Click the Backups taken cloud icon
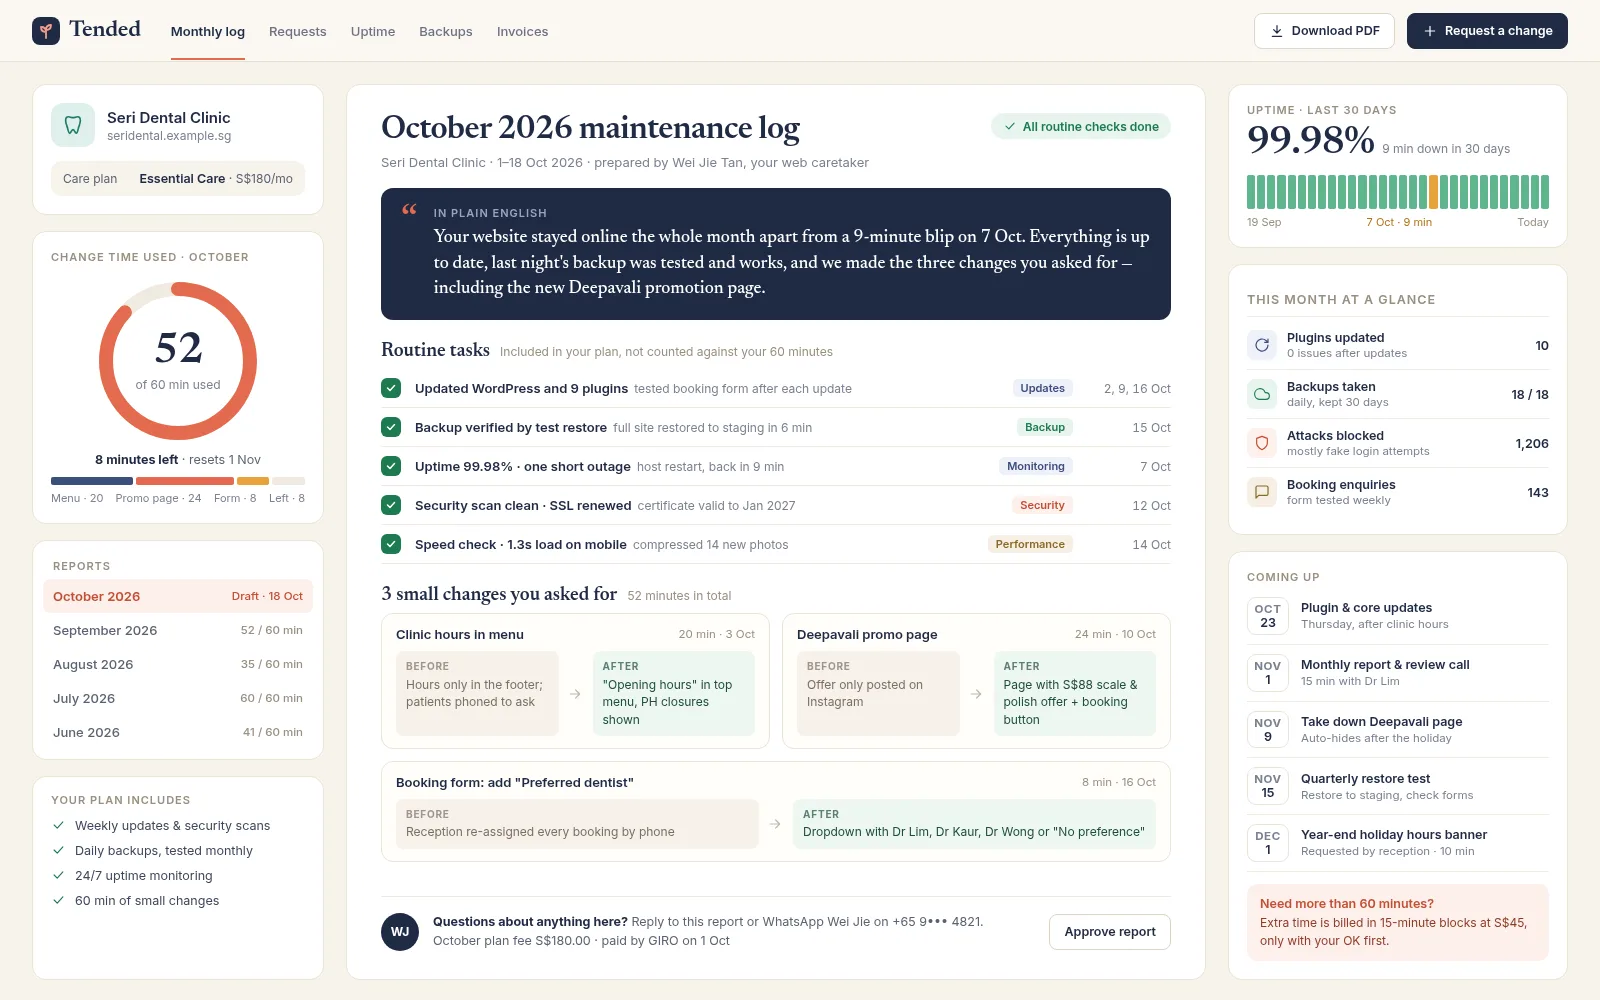1600x1000 pixels. click(1262, 394)
